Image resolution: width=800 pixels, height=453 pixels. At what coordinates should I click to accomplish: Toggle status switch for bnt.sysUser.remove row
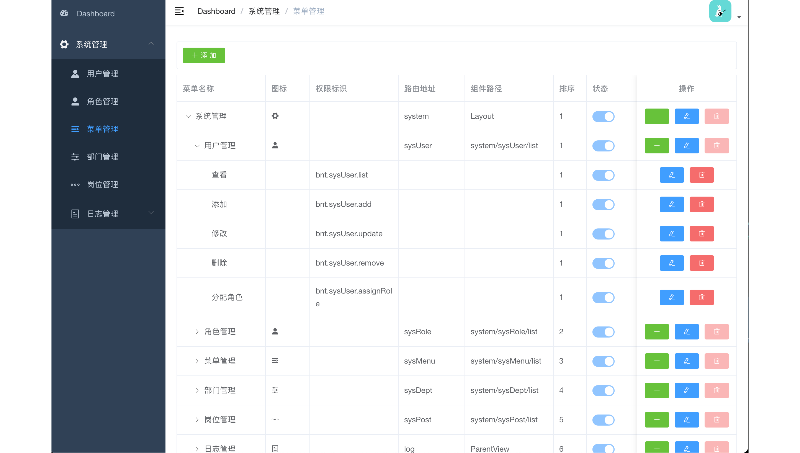click(603, 263)
